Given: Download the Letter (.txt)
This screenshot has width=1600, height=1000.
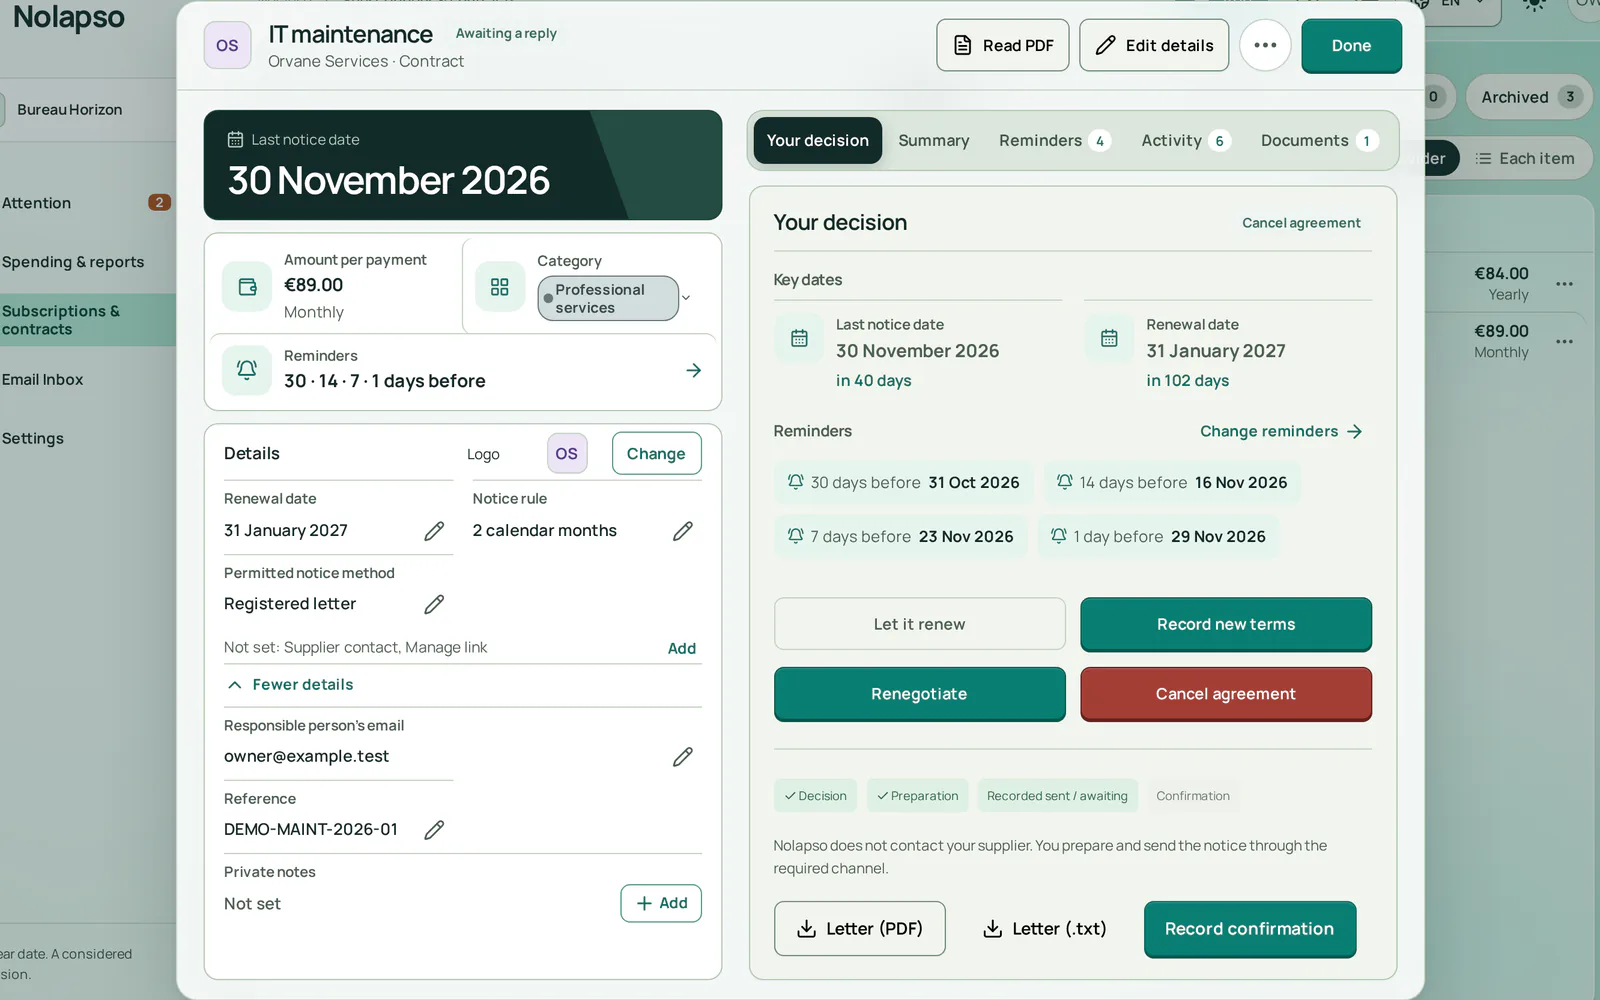Looking at the screenshot, I should (1044, 929).
